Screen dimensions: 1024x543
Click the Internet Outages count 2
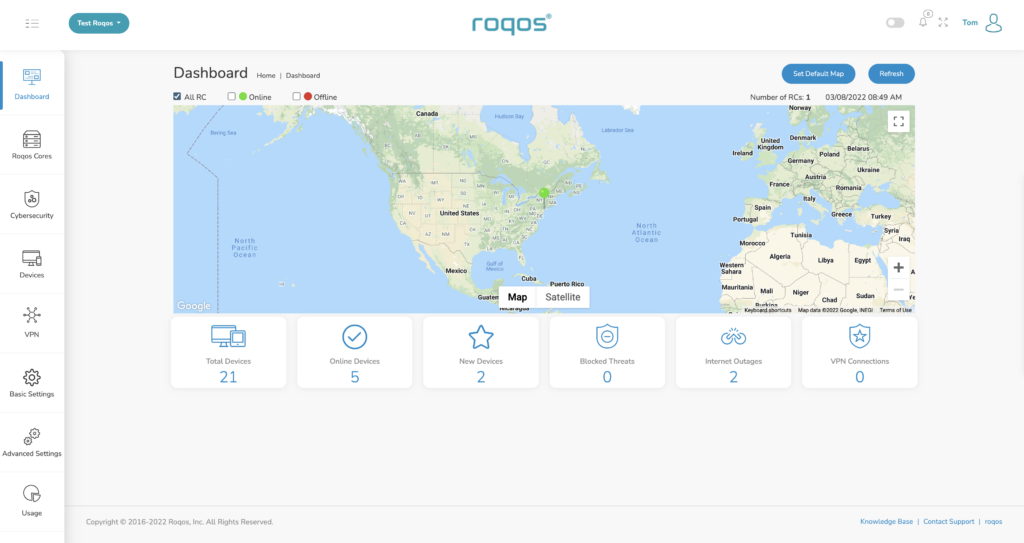[733, 377]
